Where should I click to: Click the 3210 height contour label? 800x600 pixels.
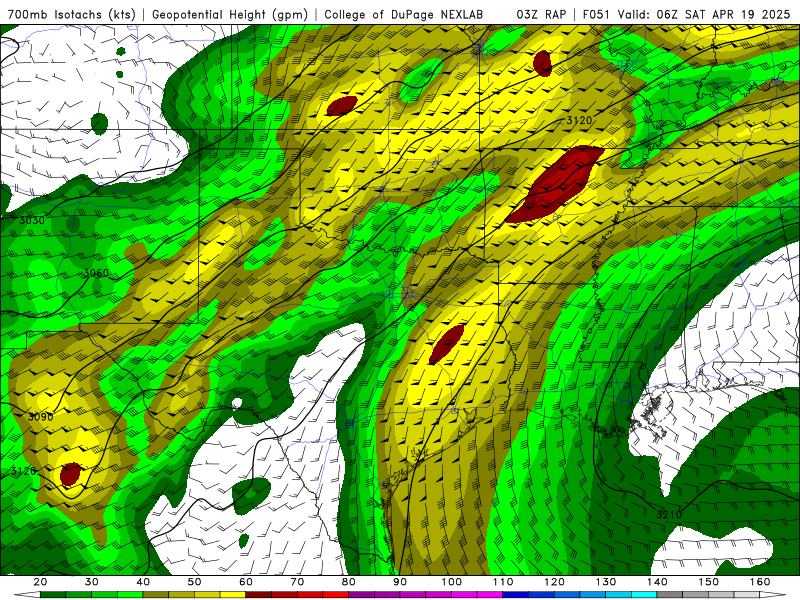pos(669,514)
